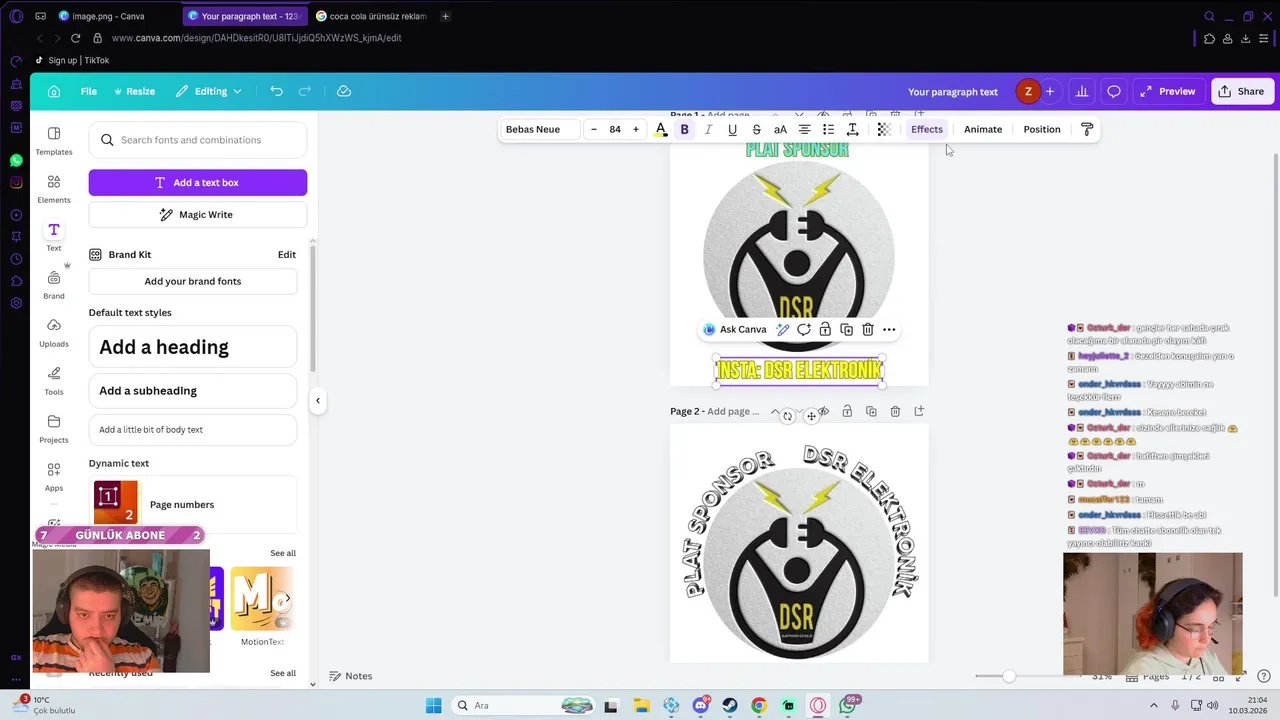The height and width of the screenshot is (720, 1280).
Task: Toggle strikethrough formatting
Action: (x=756, y=129)
